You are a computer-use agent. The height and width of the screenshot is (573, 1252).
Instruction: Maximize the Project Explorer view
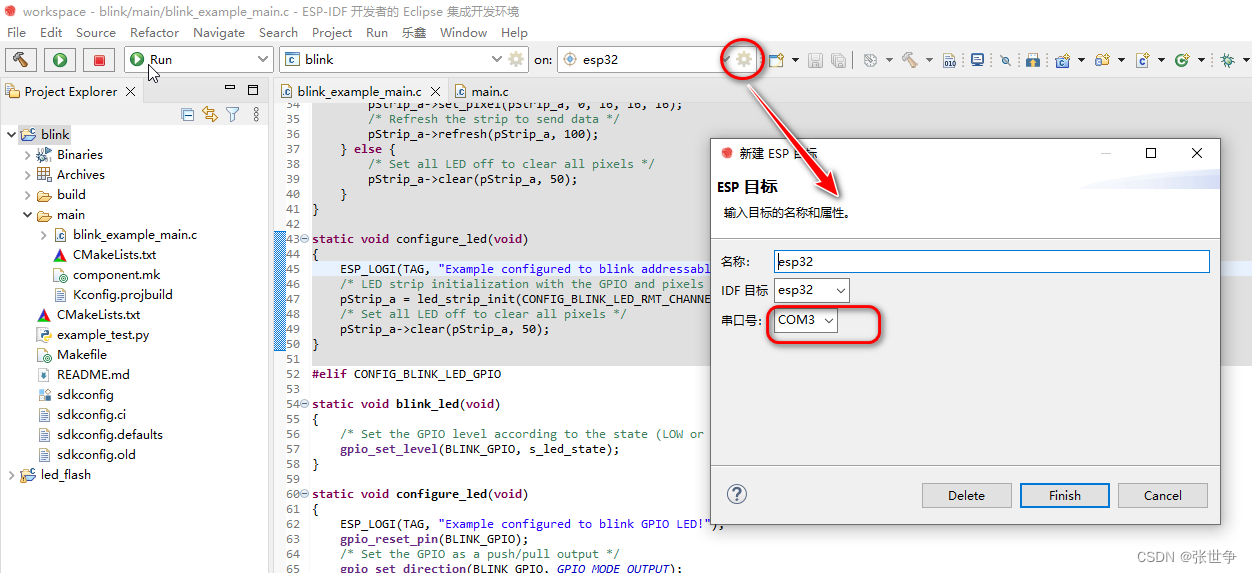coord(254,89)
